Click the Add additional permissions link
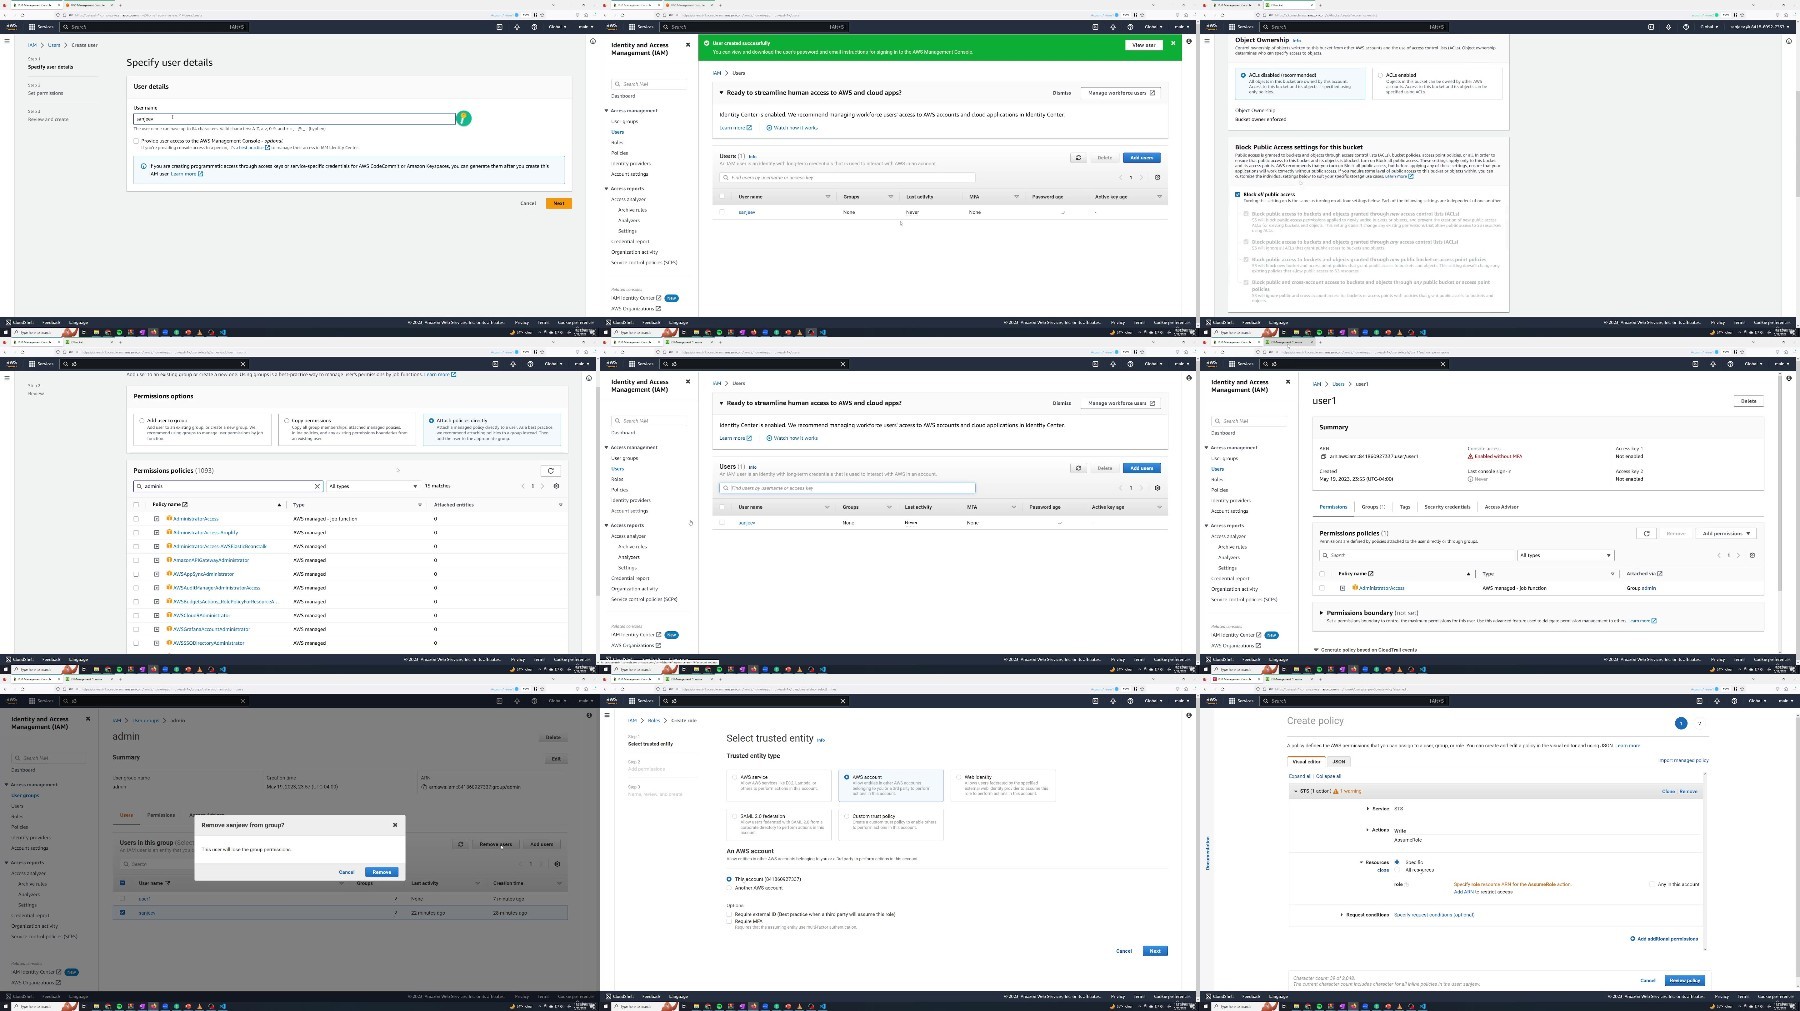This screenshot has width=1800, height=1011. (x=1666, y=939)
